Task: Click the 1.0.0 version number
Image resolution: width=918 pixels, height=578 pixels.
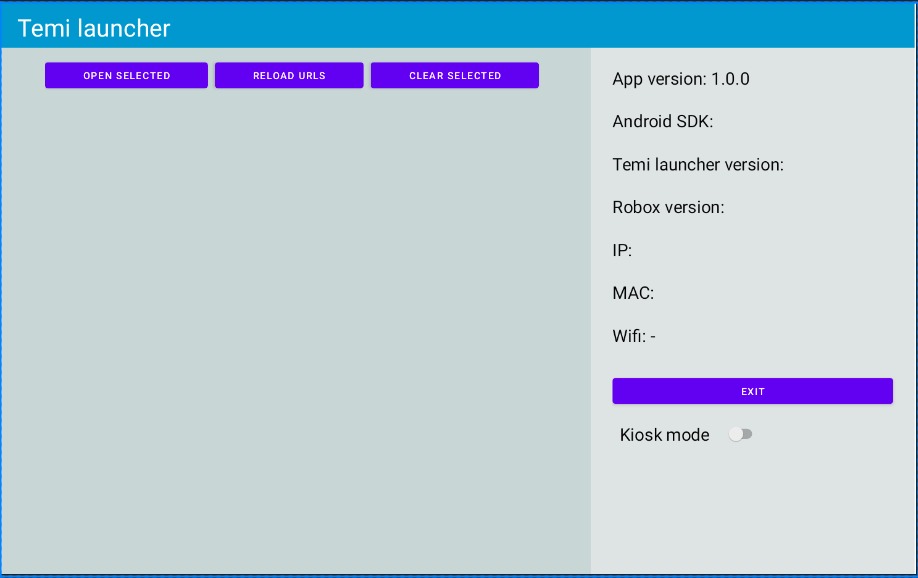Action: point(730,79)
